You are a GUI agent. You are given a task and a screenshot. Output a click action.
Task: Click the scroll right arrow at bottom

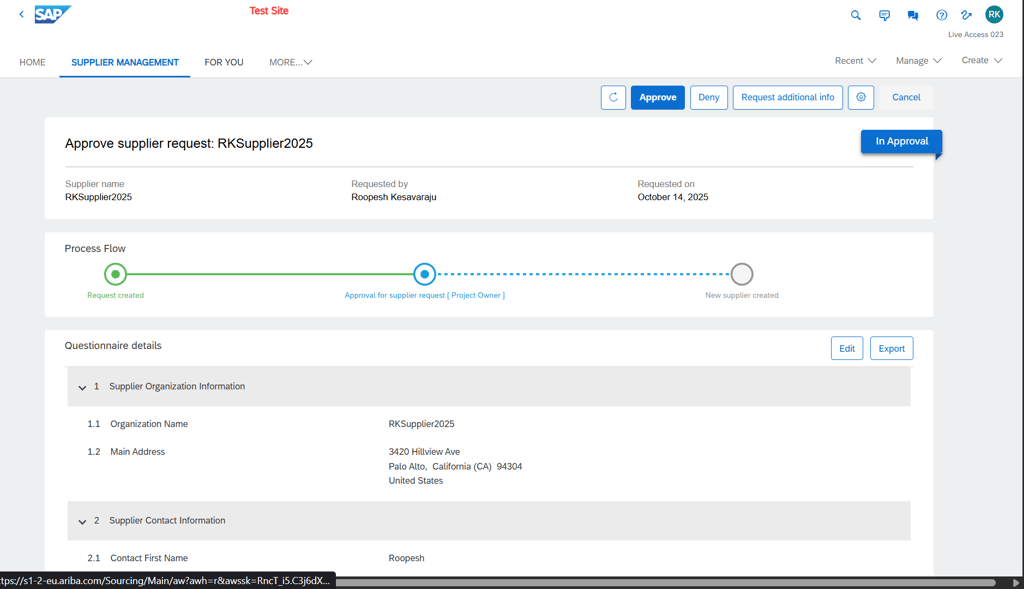point(1016,582)
